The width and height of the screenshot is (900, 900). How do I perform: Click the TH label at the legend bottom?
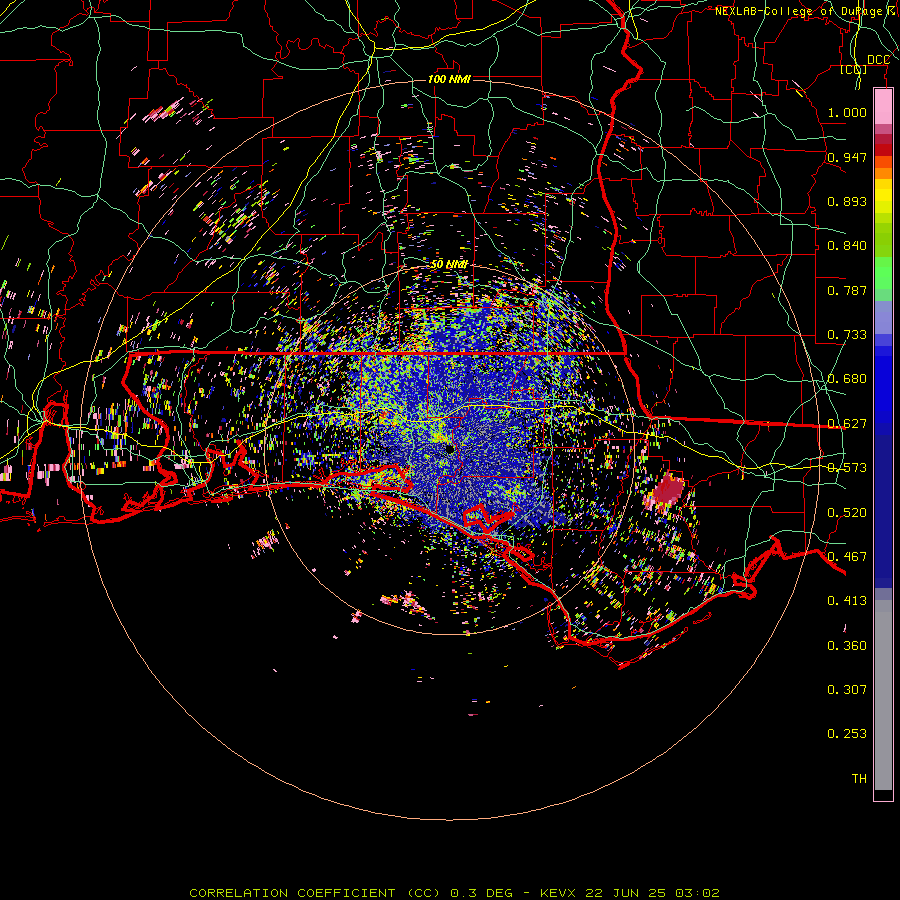pyautogui.click(x=859, y=779)
